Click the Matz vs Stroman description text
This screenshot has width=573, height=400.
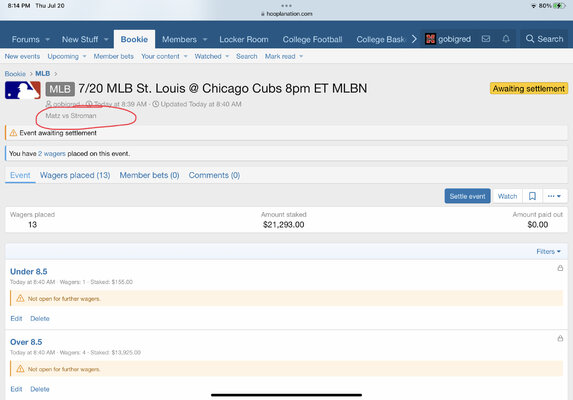point(71,116)
